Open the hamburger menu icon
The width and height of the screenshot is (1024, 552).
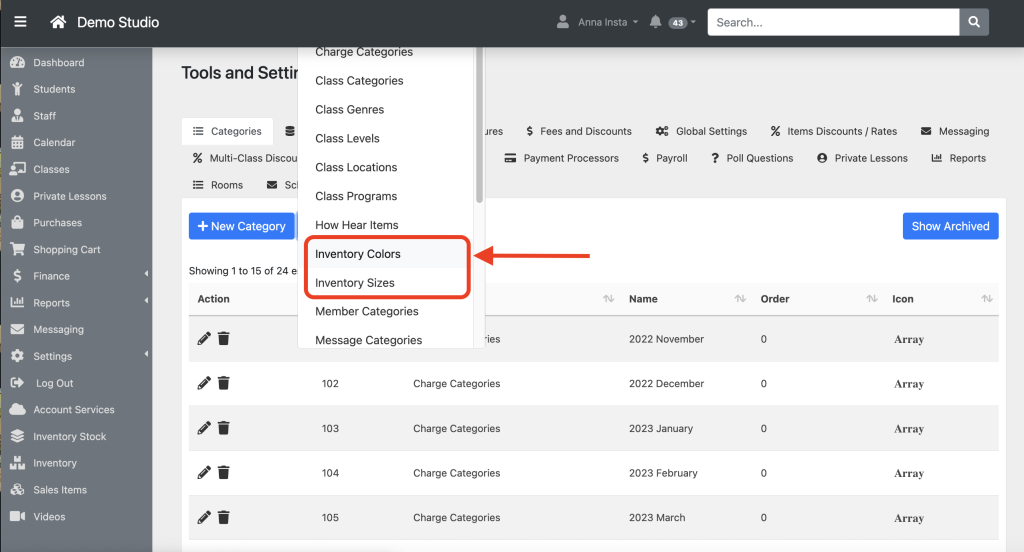[x=20, y=22]
